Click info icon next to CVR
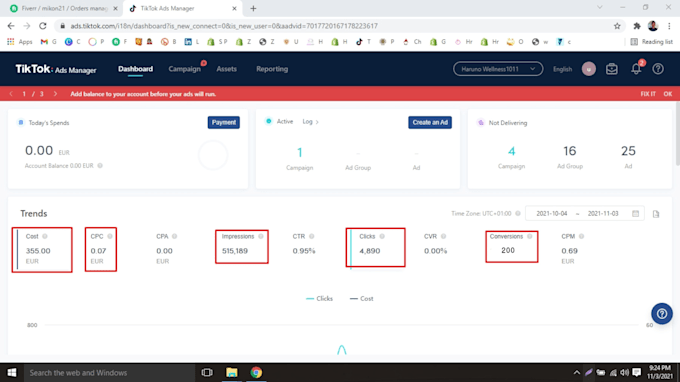The height and width of the screenshot is (382, 680). click(443, 236)
